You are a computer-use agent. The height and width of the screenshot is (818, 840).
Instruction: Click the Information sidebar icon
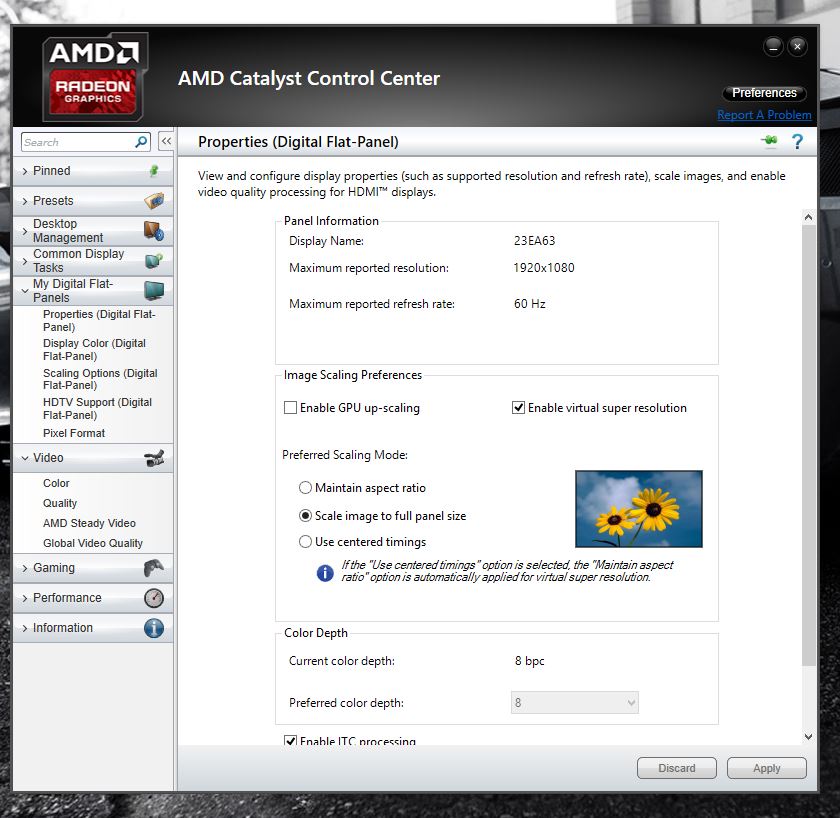[154, 628]
